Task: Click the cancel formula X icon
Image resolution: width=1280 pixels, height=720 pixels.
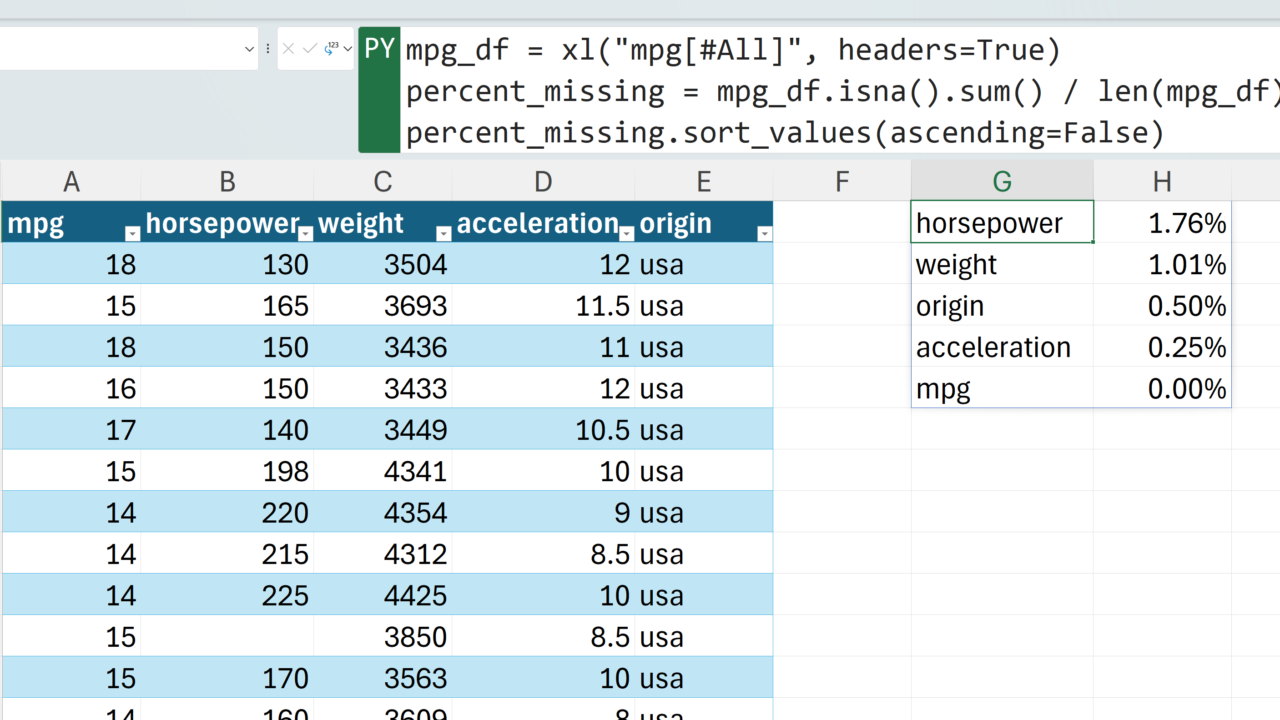Action: coord(288,48)
